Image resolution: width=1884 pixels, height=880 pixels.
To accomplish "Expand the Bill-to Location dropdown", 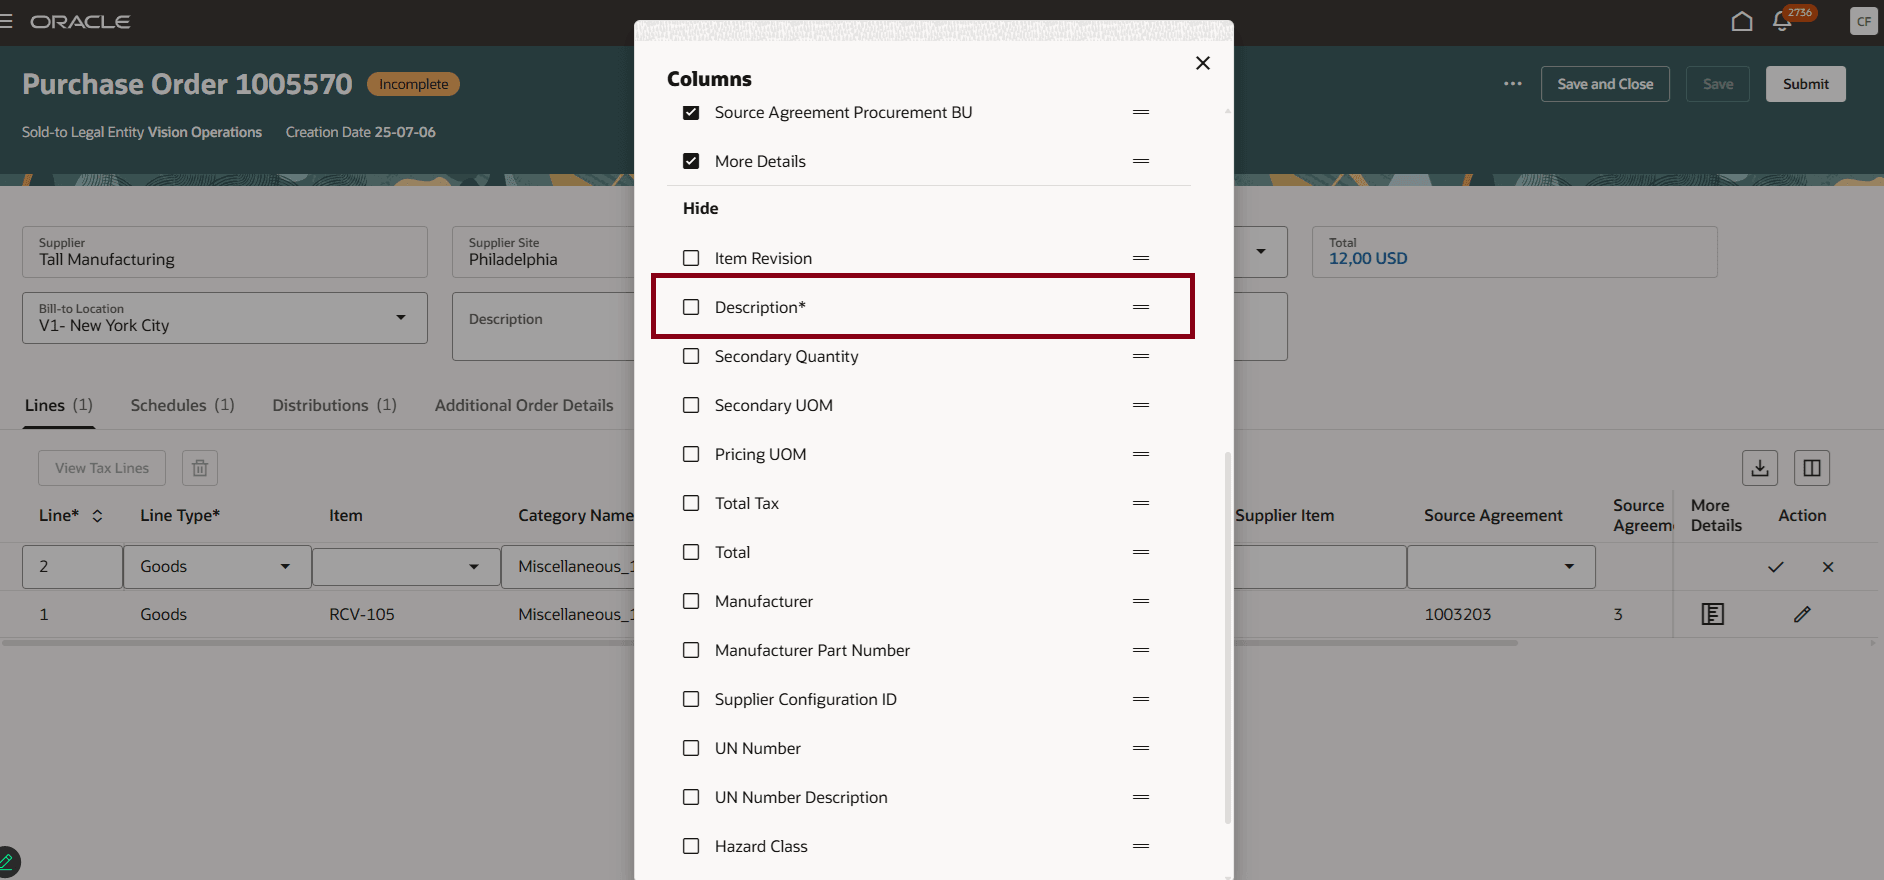I will pos(401,318).
